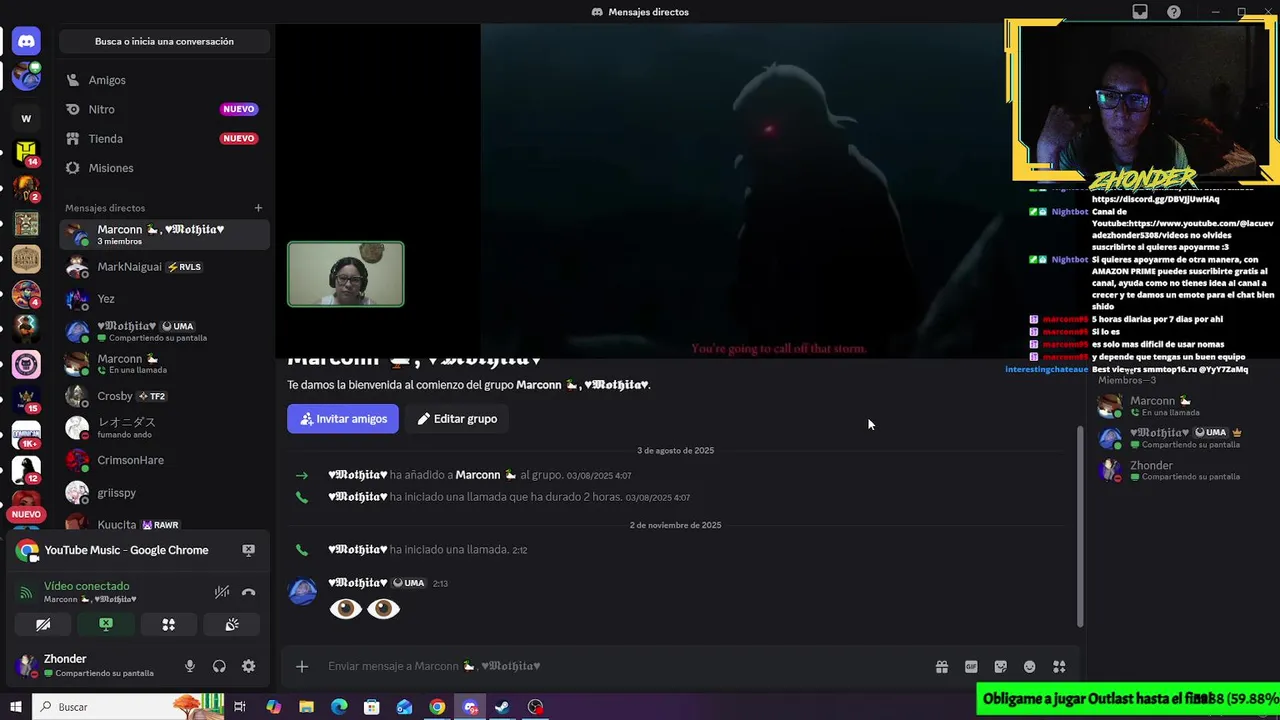
Task: Mute microphone in user panel
Action: [x=190, y=666]
